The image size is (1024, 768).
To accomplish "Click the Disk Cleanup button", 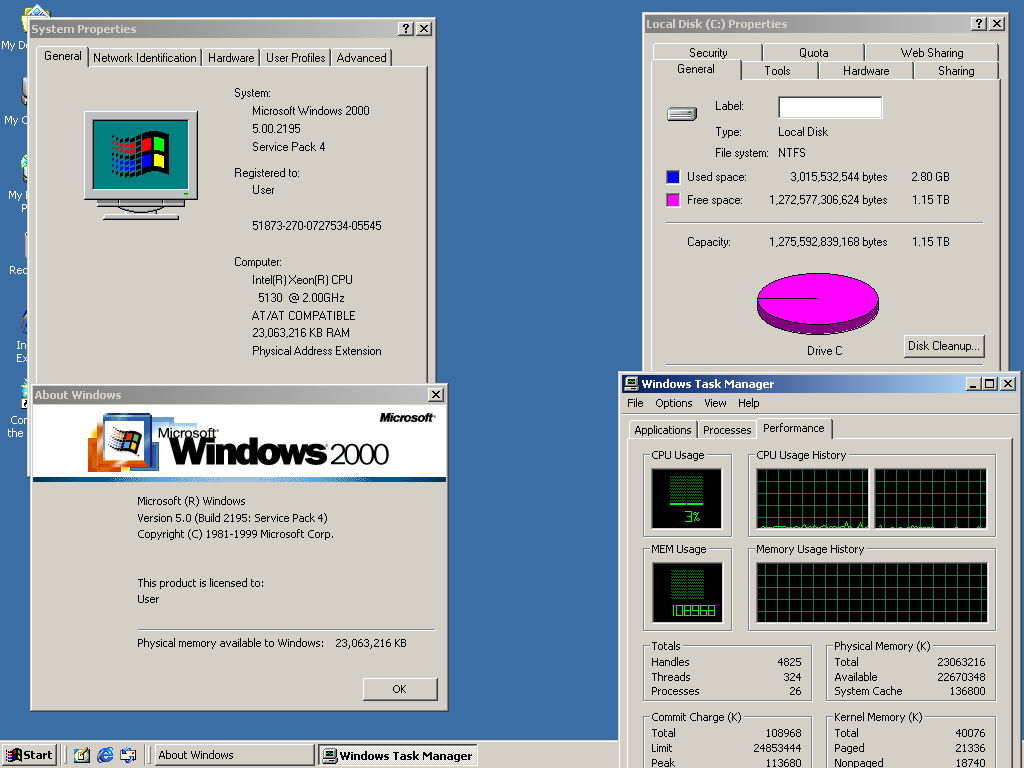I will coord(944,346).
